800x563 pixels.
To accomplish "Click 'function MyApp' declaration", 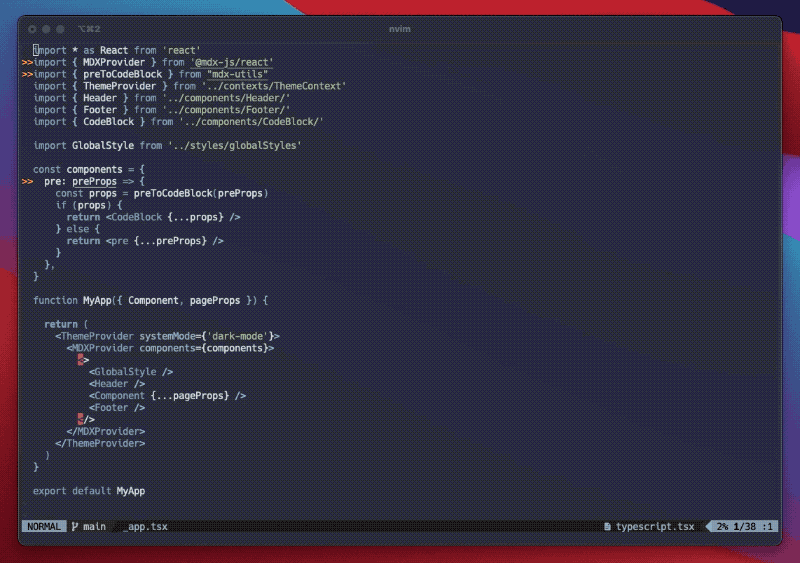I will click(x=72, y=301).
